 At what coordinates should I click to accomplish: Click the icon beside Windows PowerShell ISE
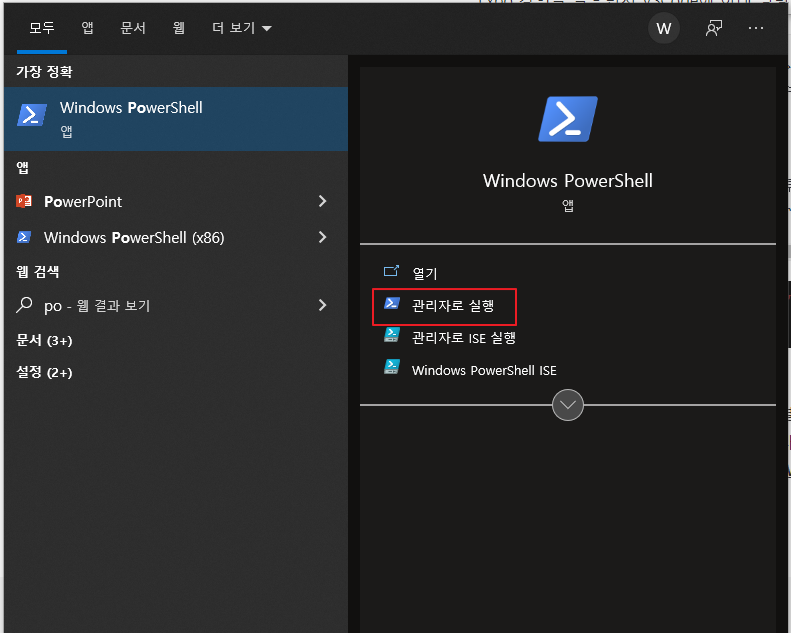[391, 367]
